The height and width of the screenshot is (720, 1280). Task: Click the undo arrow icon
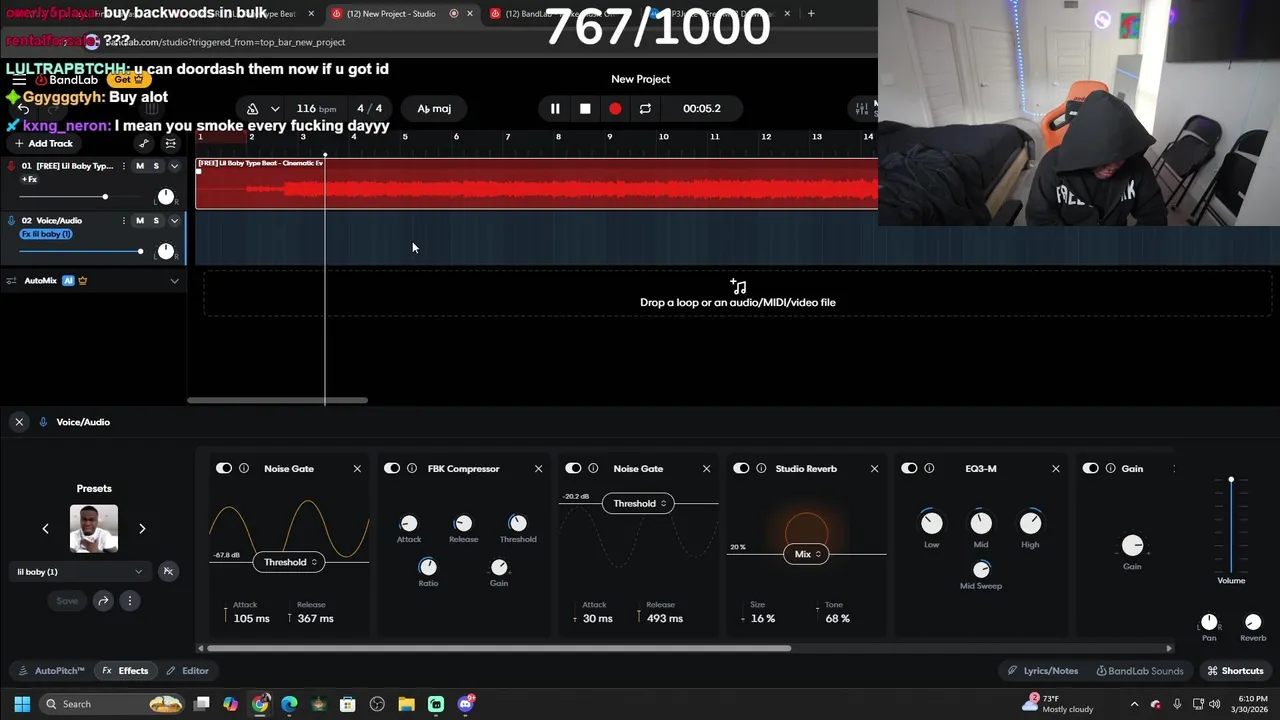[x=23, y=108]
